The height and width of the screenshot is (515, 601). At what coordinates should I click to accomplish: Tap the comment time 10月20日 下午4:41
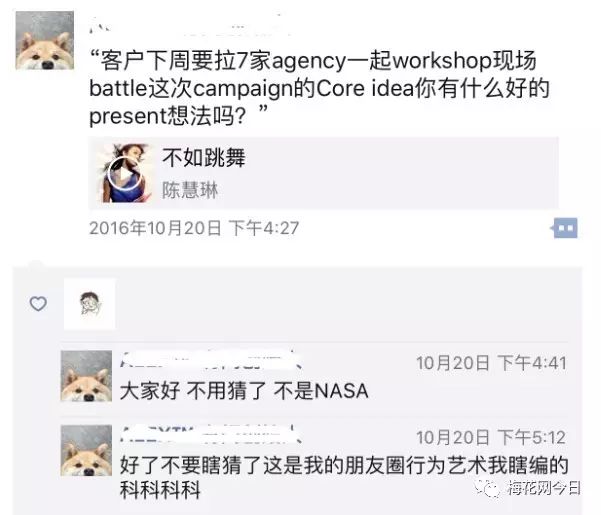491,362
